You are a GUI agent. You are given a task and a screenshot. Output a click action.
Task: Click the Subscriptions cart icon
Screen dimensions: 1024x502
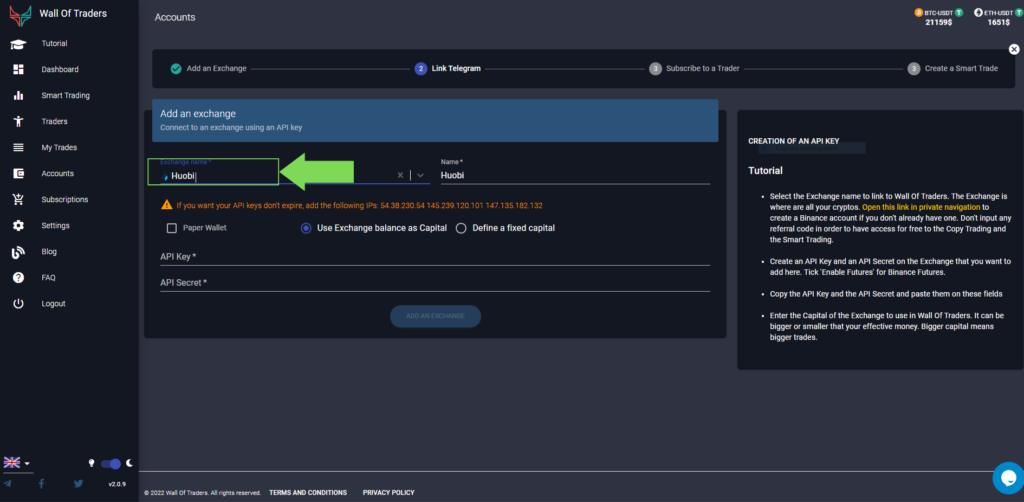click(x=18, y=200)
